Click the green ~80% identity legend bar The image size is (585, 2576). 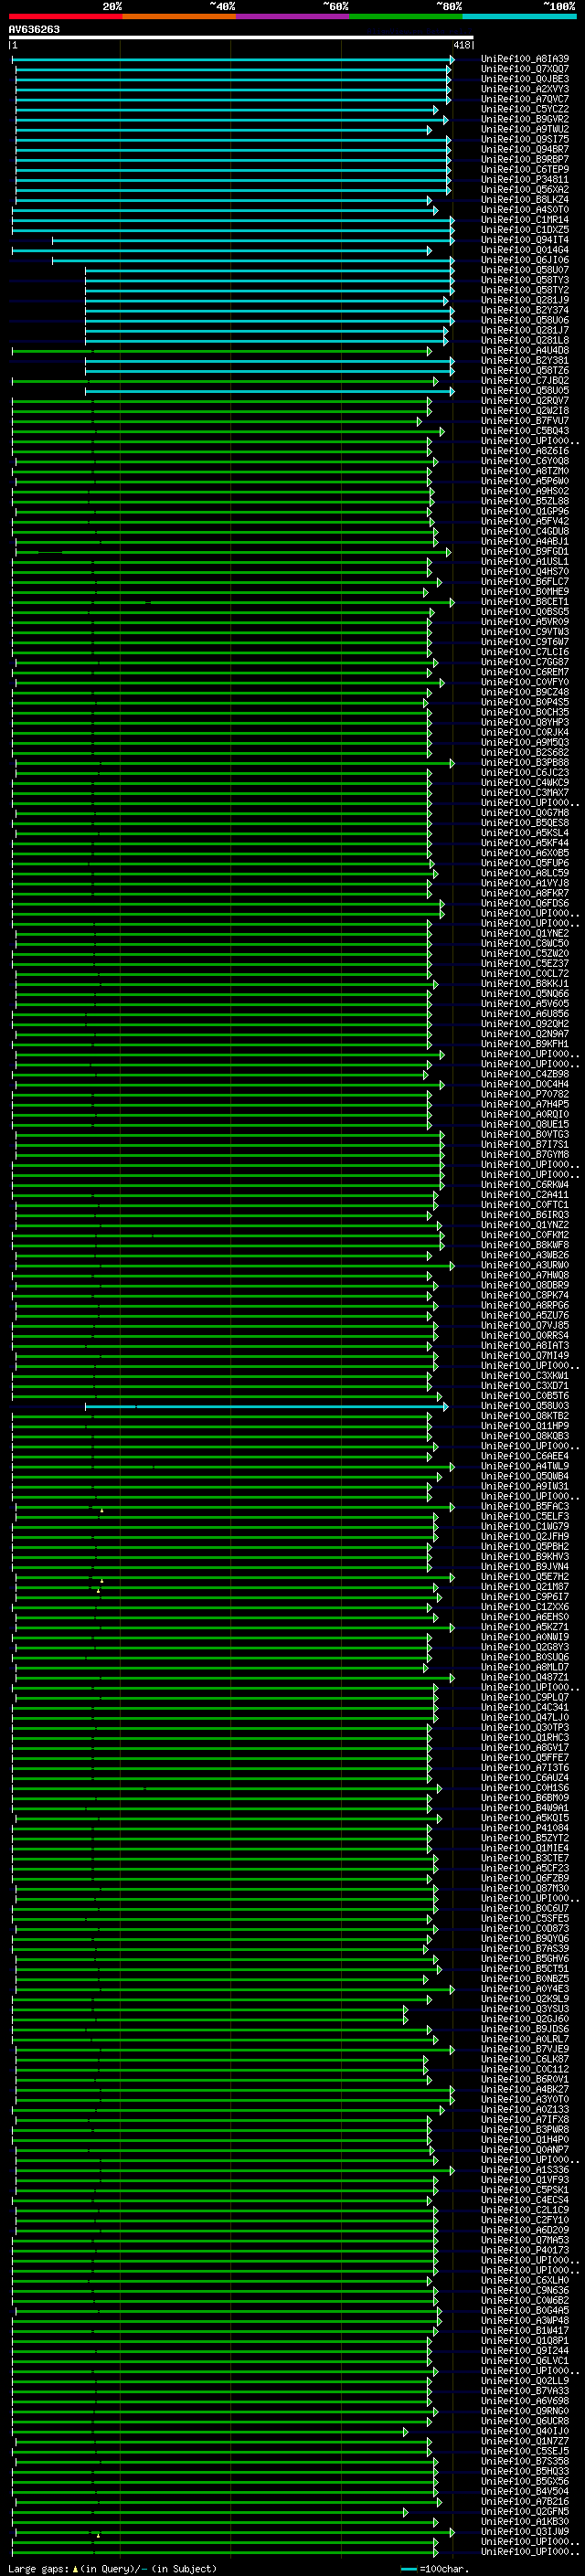pos(406,16)
